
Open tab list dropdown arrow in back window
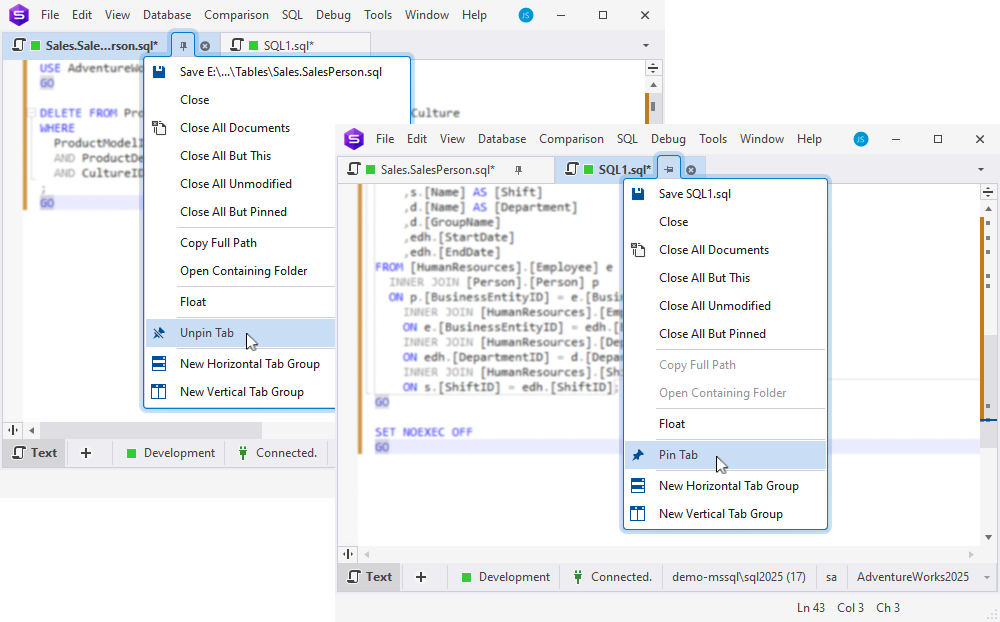645,46
